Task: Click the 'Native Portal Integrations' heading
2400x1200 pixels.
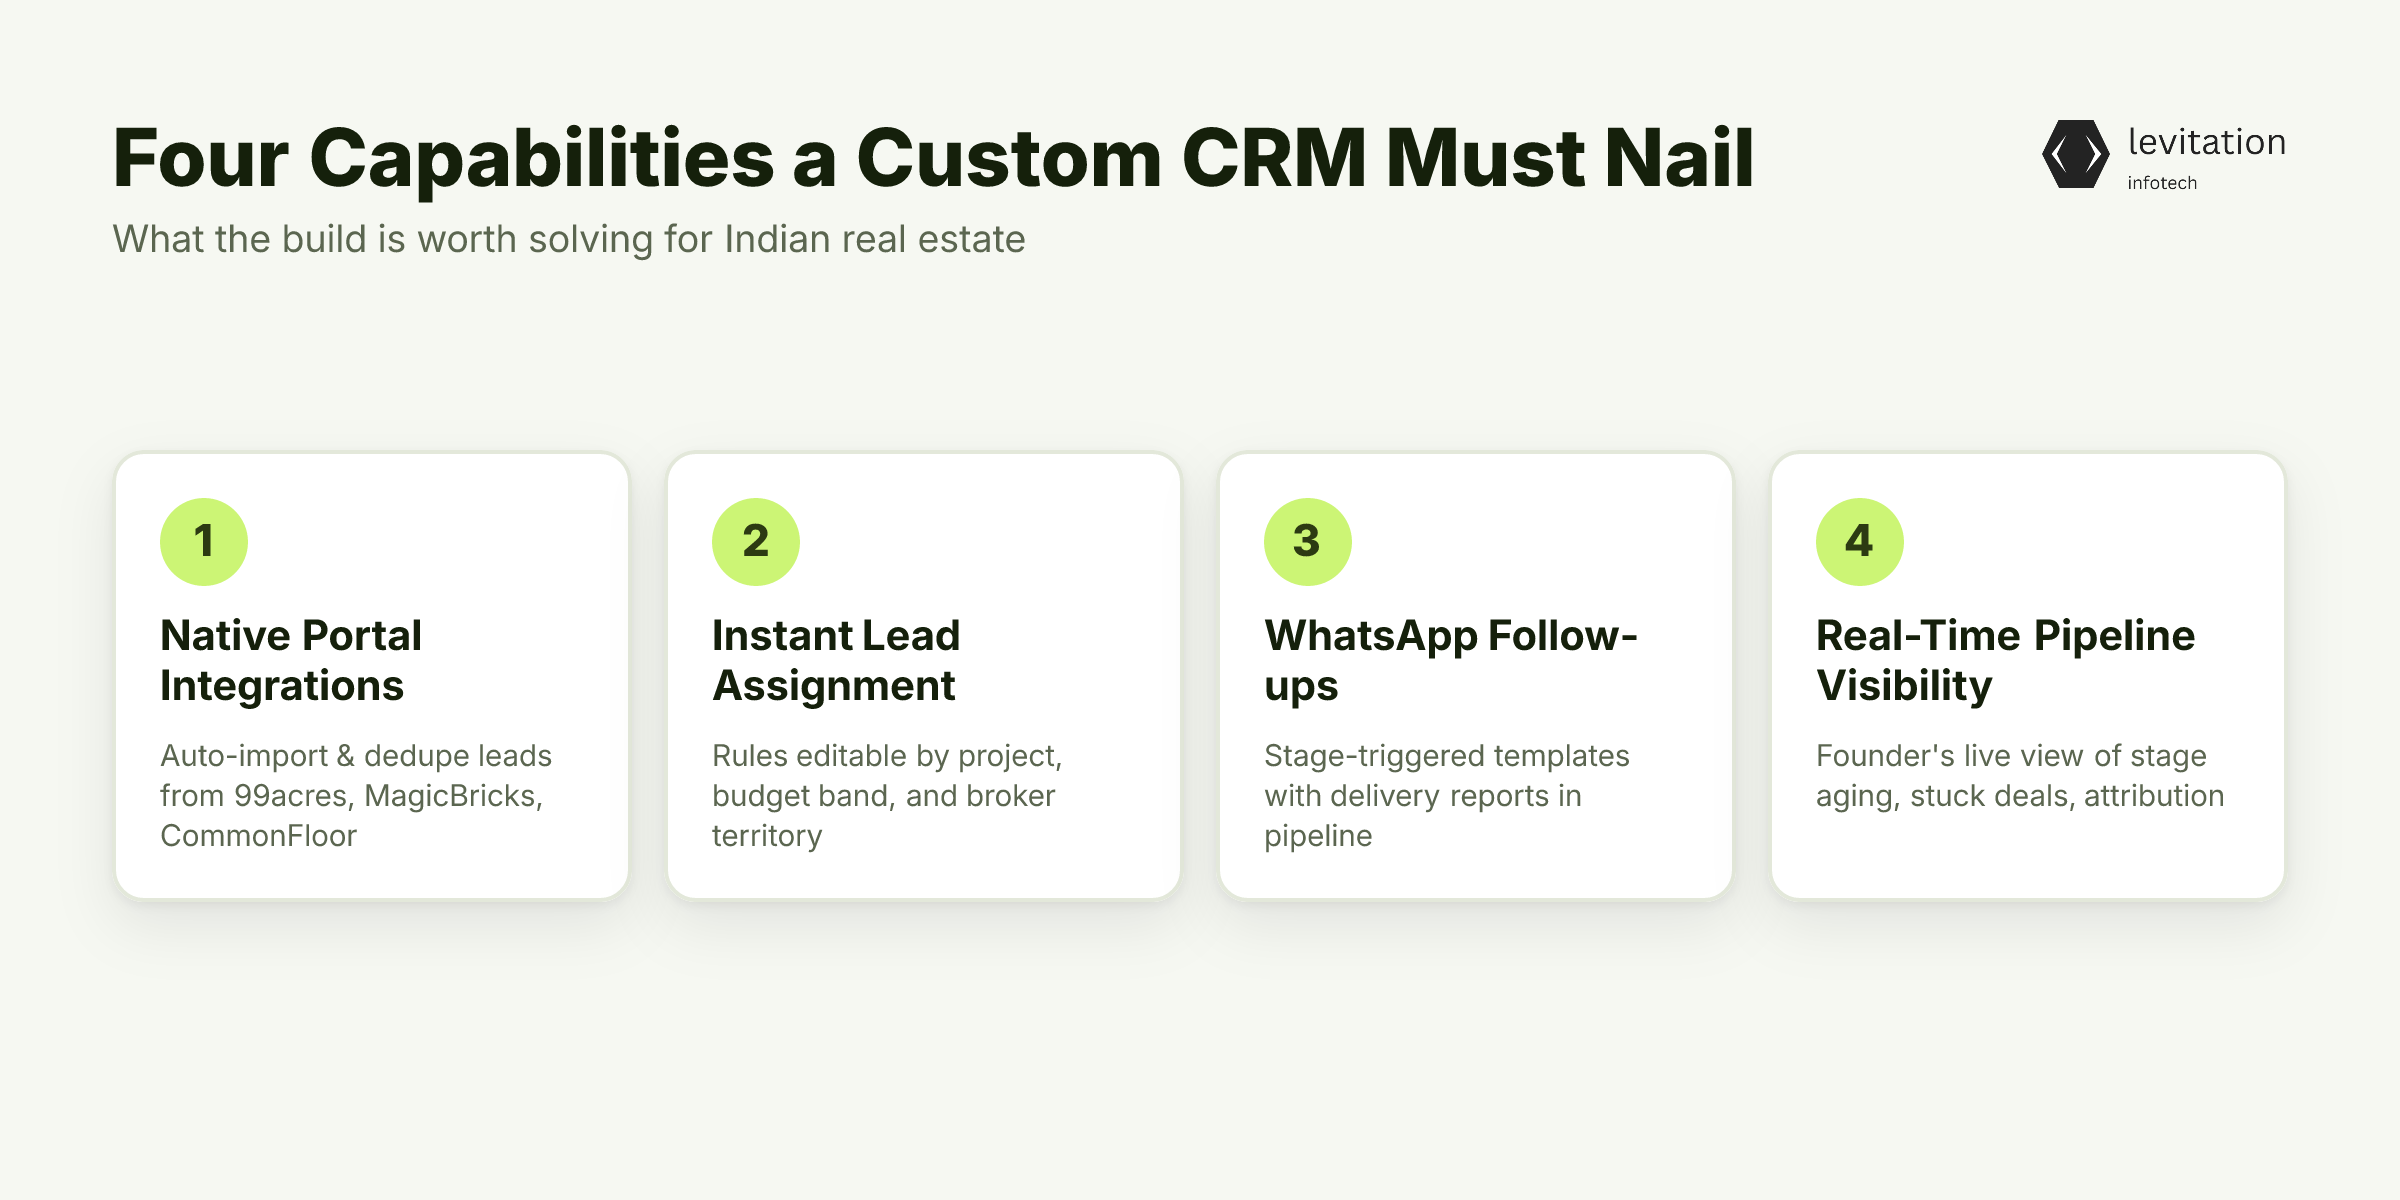Action: coord(291,661)
